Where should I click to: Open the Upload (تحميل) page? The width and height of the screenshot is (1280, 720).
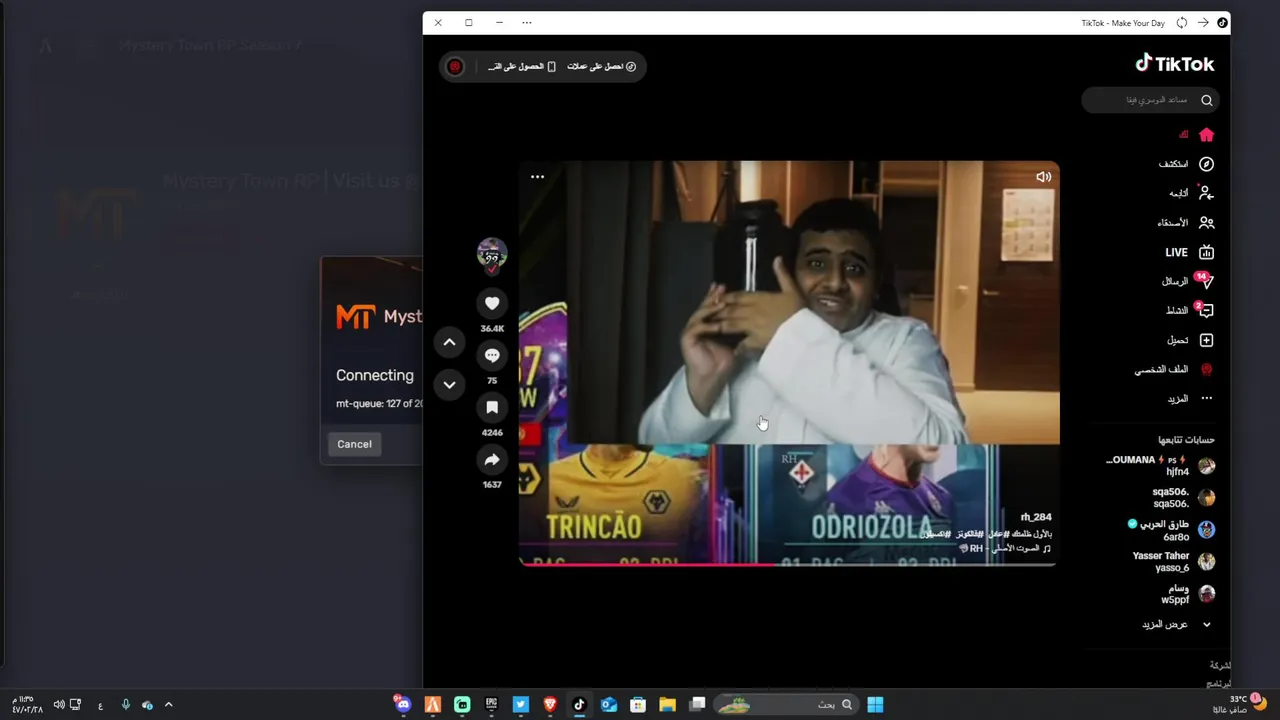point(1190,340)
